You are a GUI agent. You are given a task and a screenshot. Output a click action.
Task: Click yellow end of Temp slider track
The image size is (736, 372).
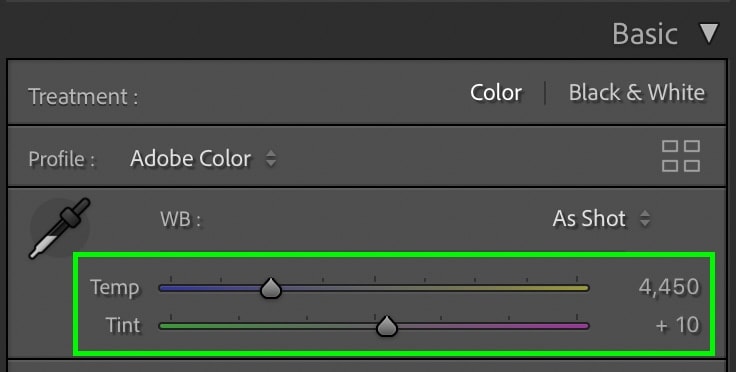pyautogui.click(x=580, y=288)
